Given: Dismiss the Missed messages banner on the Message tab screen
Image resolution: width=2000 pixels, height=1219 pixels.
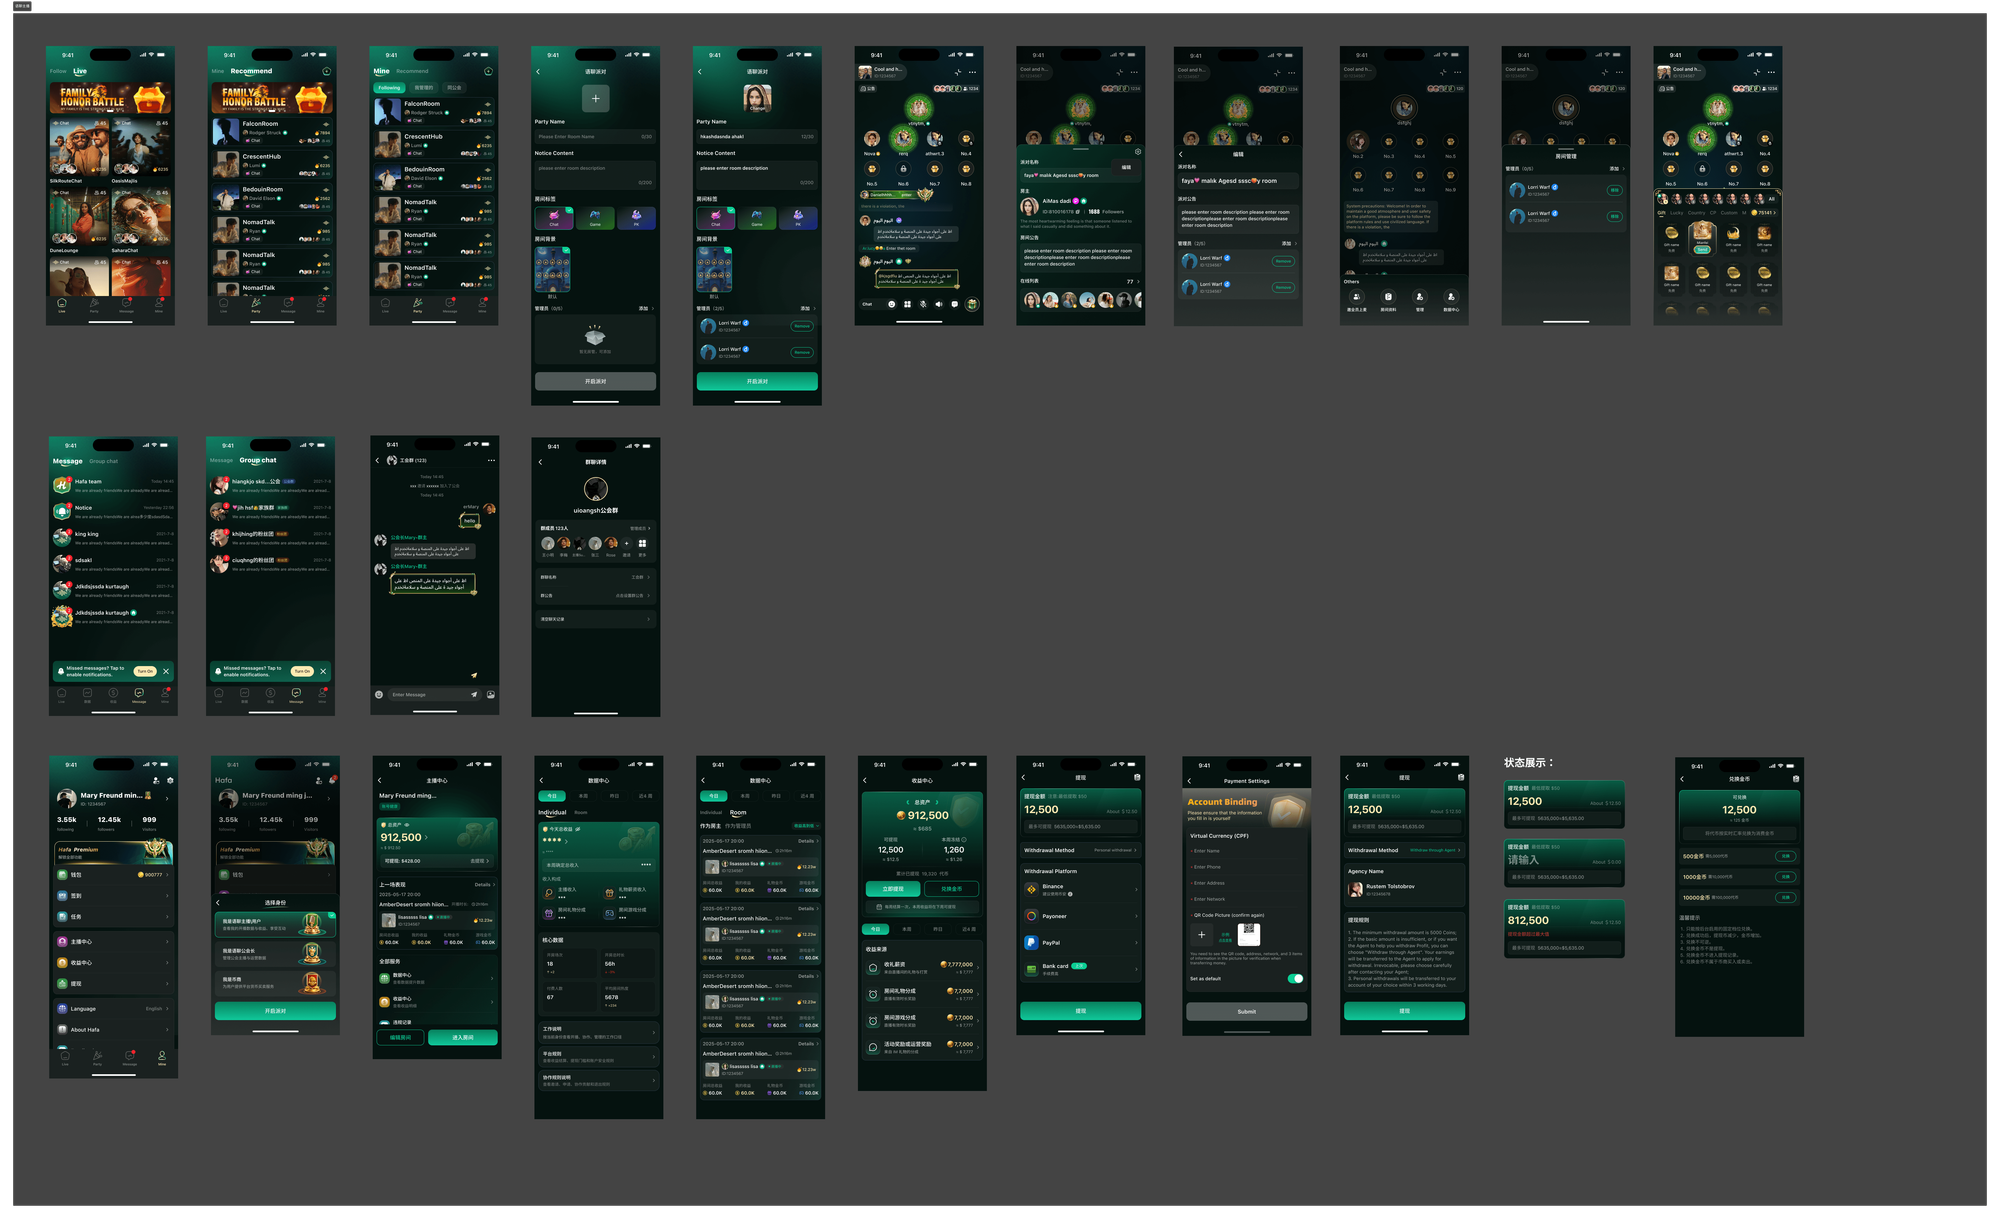Looking at the screenshot, I should click(x=166, y=671).
